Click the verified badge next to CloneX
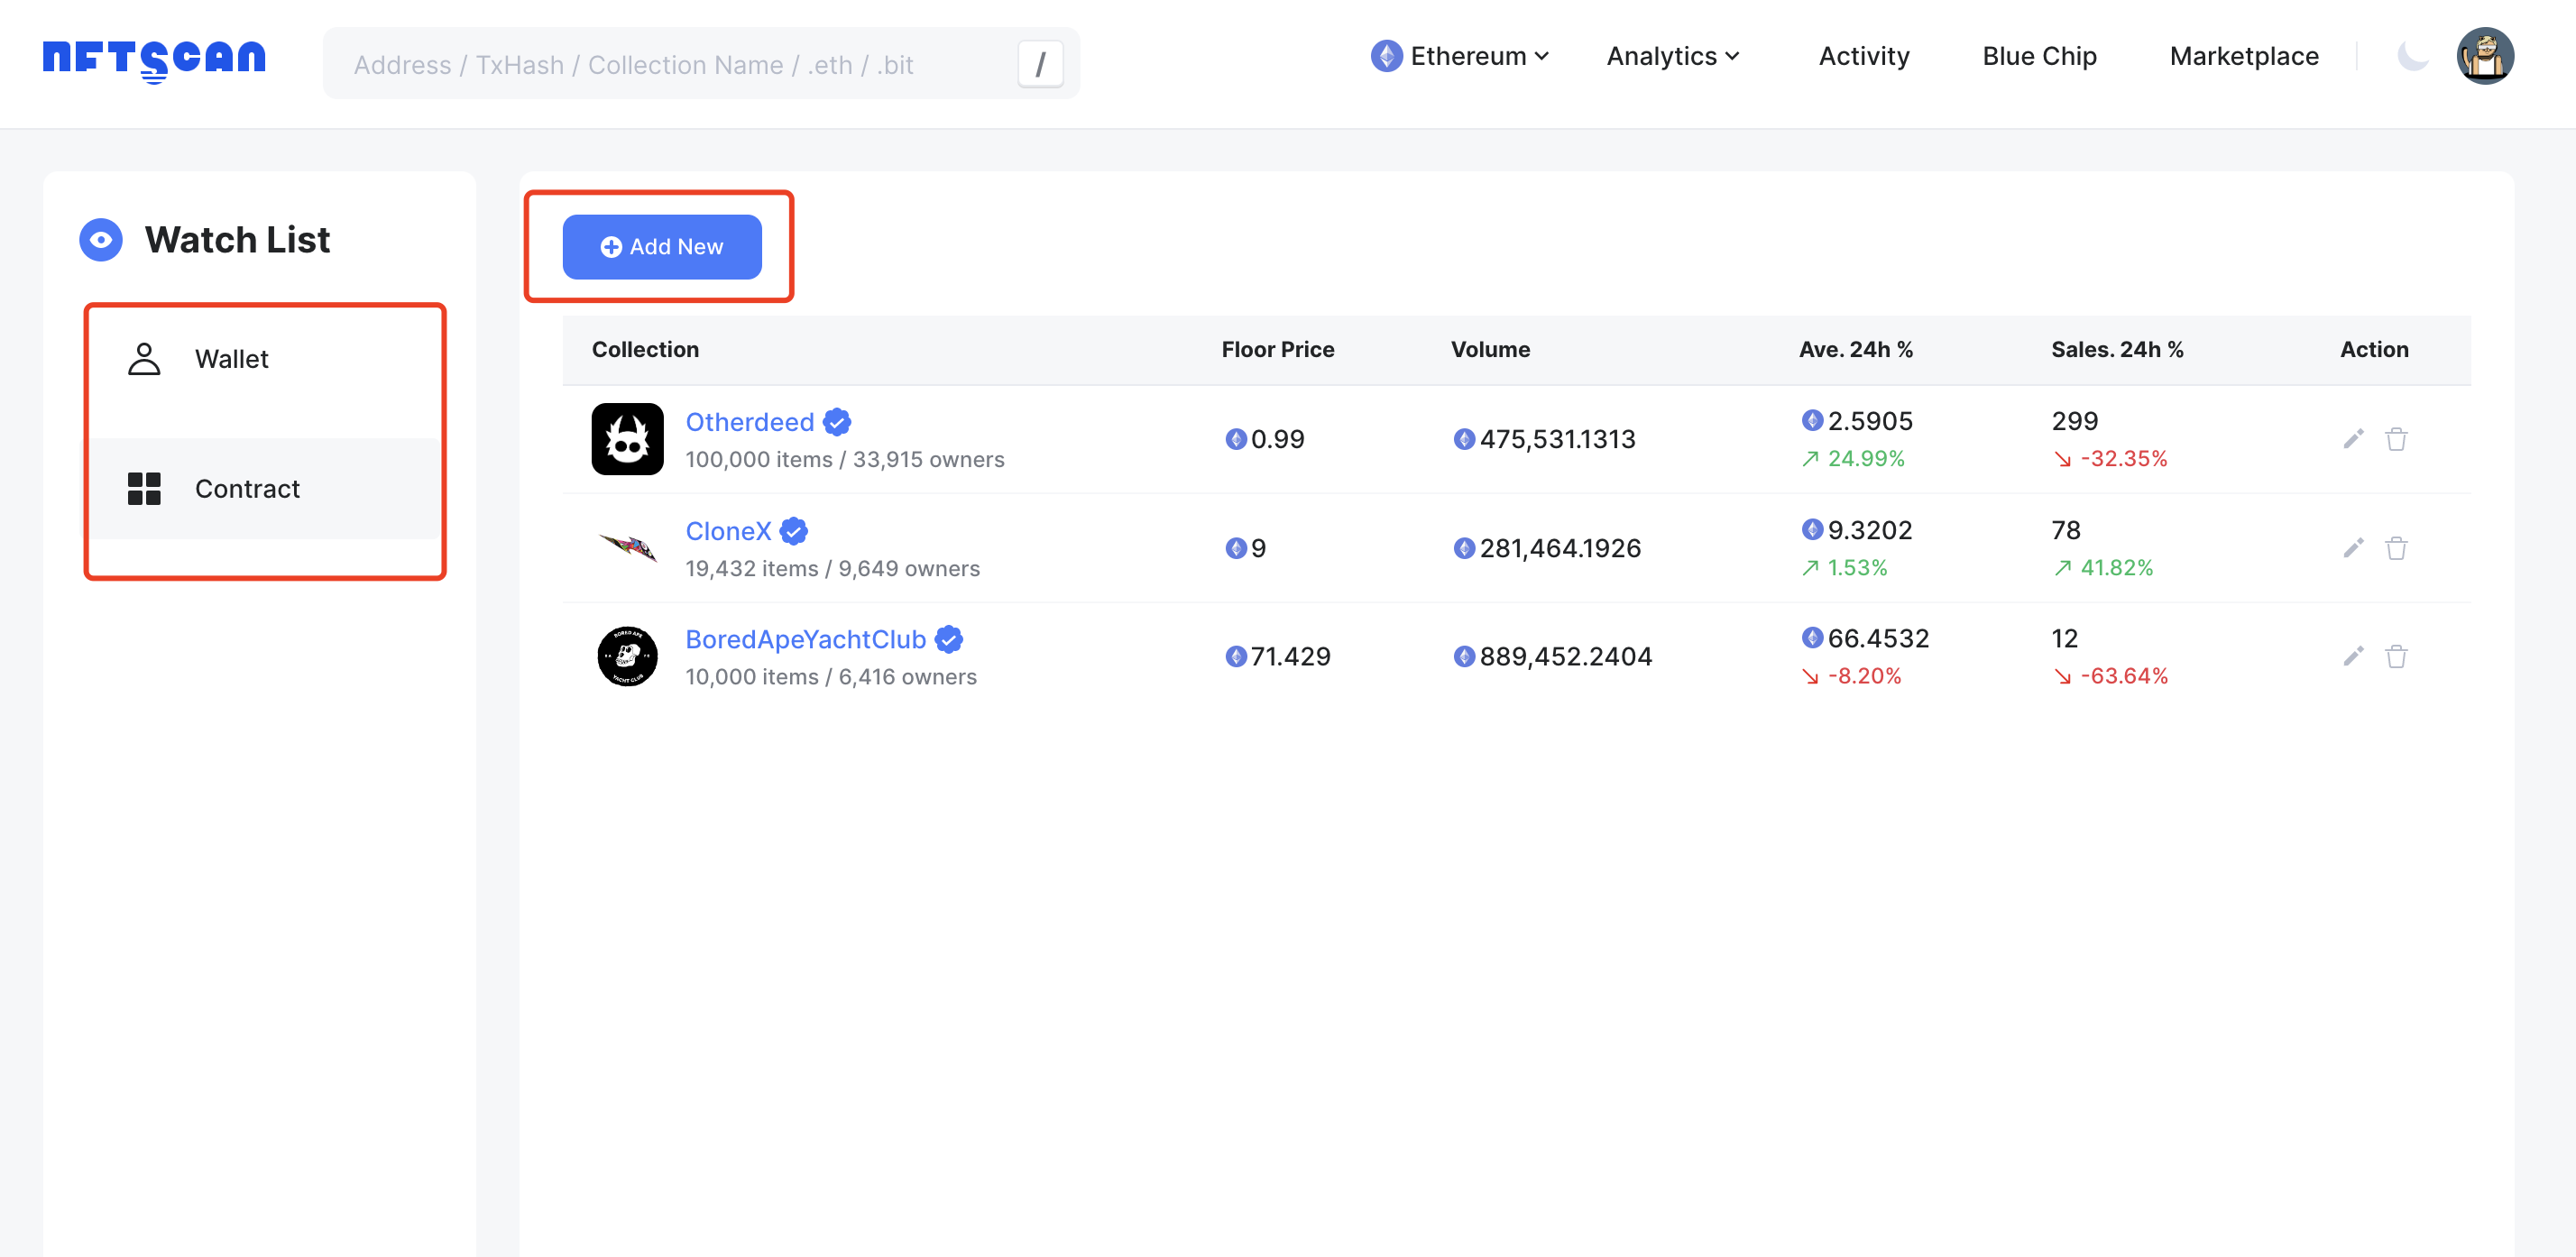The height and width of the screenshot is (1257, 2576). pyautogui.click(x=793, y=531)
